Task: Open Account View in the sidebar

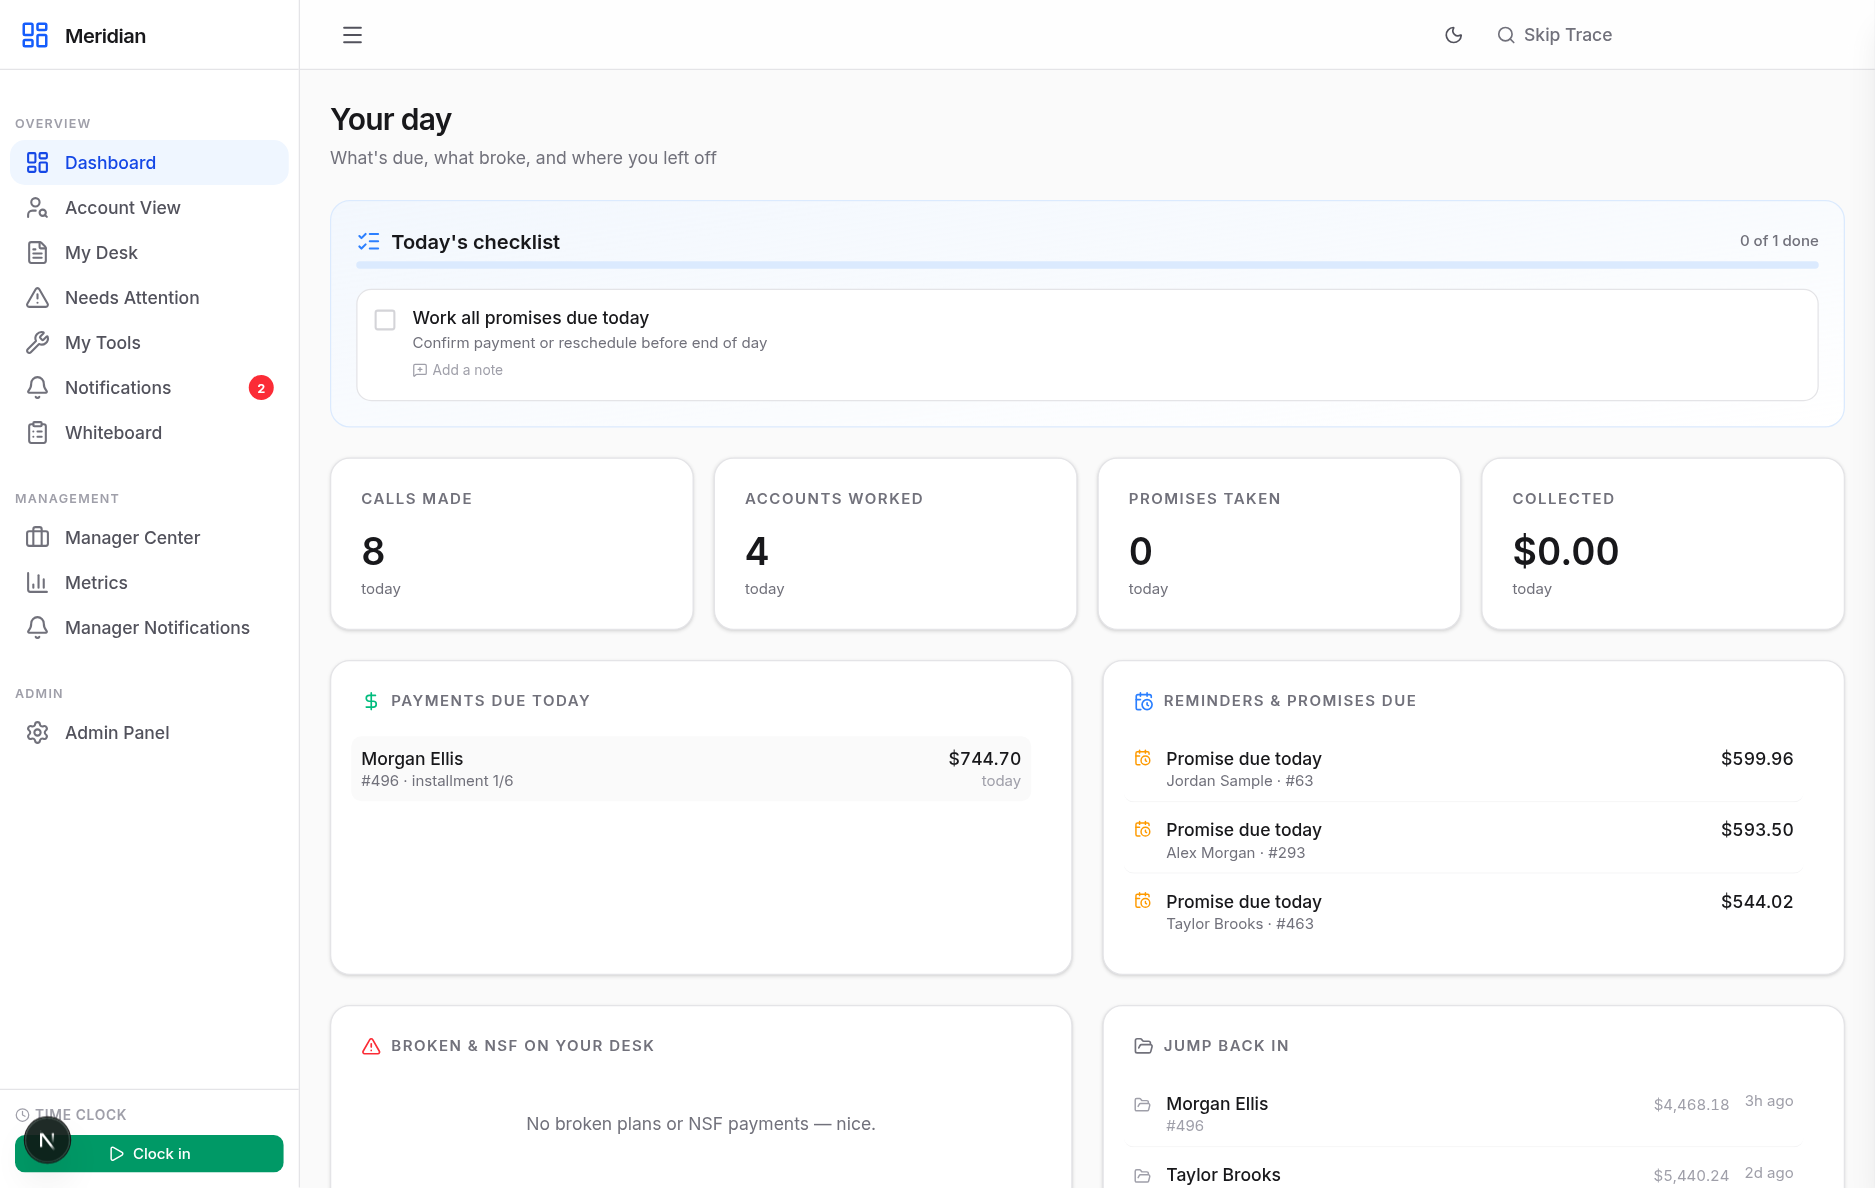Action: [149, 207]
